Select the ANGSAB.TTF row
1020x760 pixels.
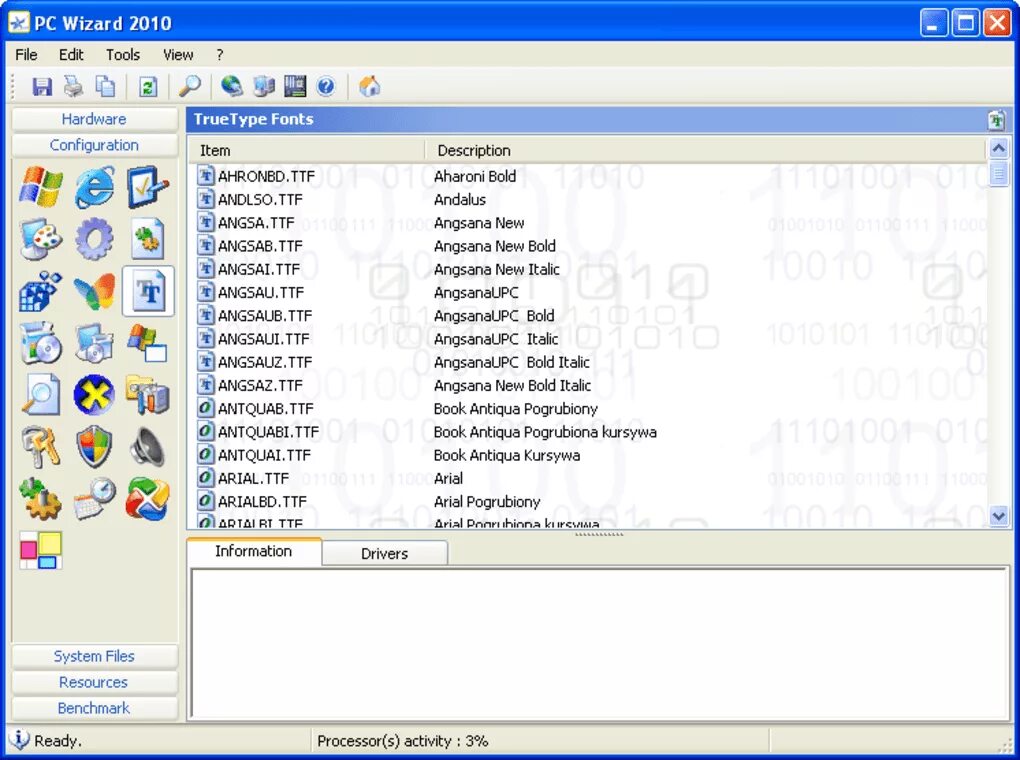588,246
